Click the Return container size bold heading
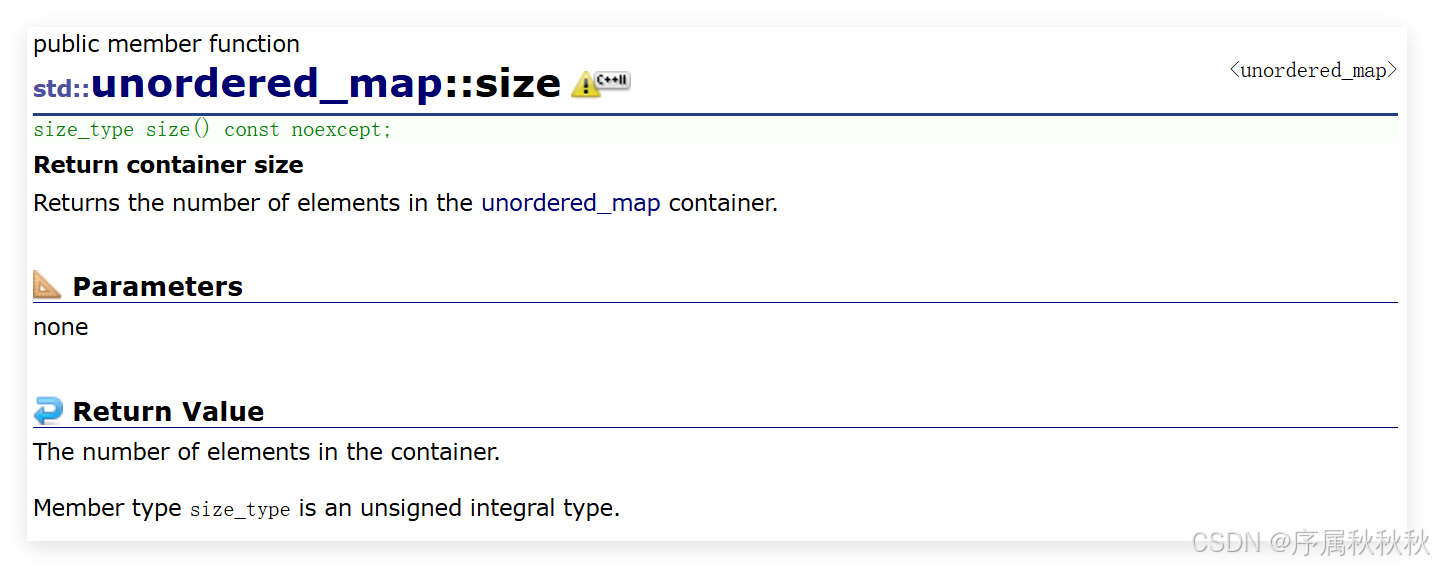The height and width of the screenshot is (568, 1434). [168, 165]
